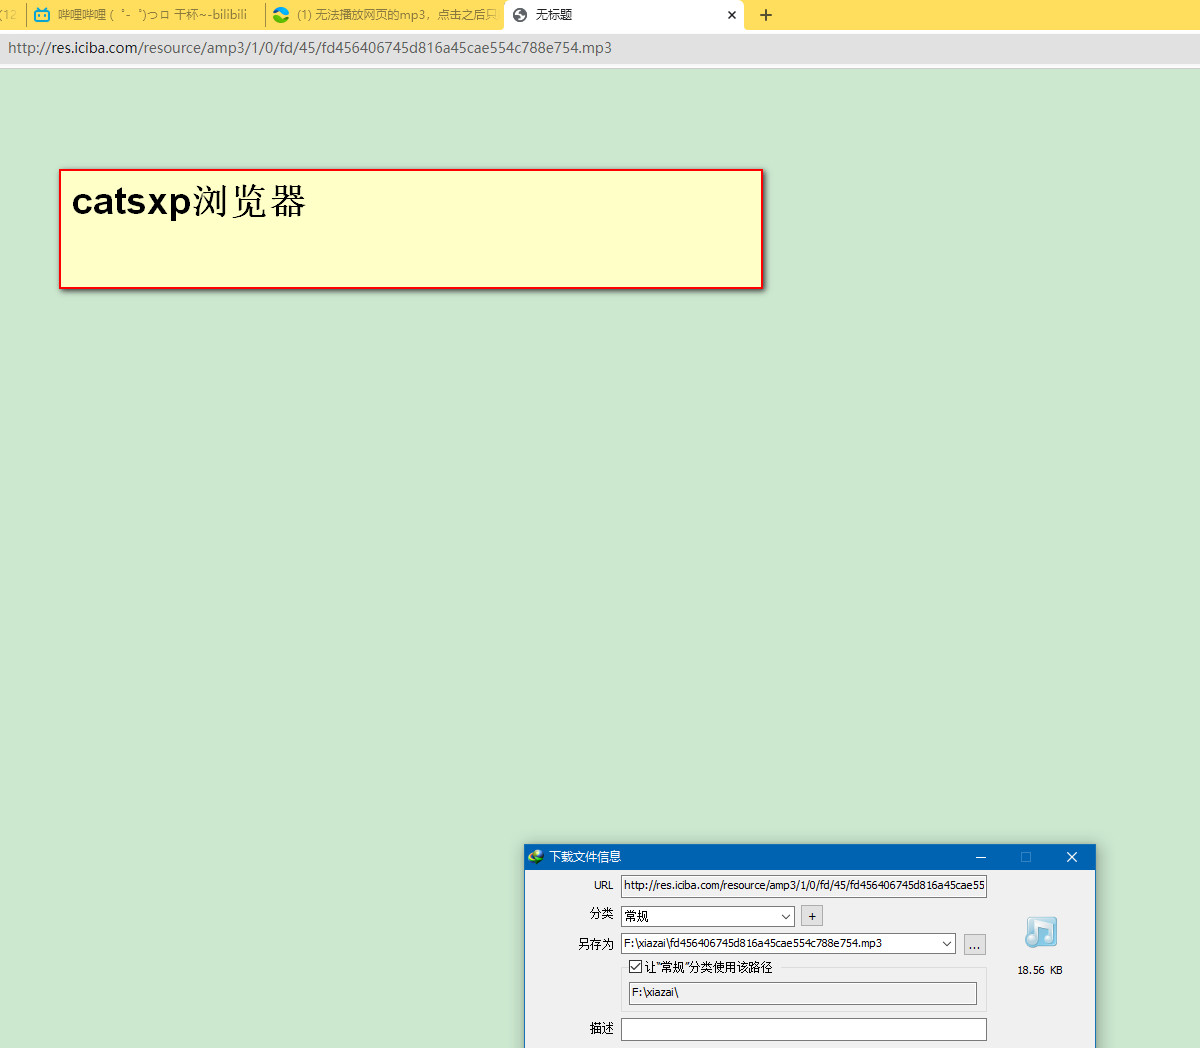The height and width of the screenshot is (1048, 1200).
Task: Click the bilibili tab favicon
Action: (x=42, y=15)
